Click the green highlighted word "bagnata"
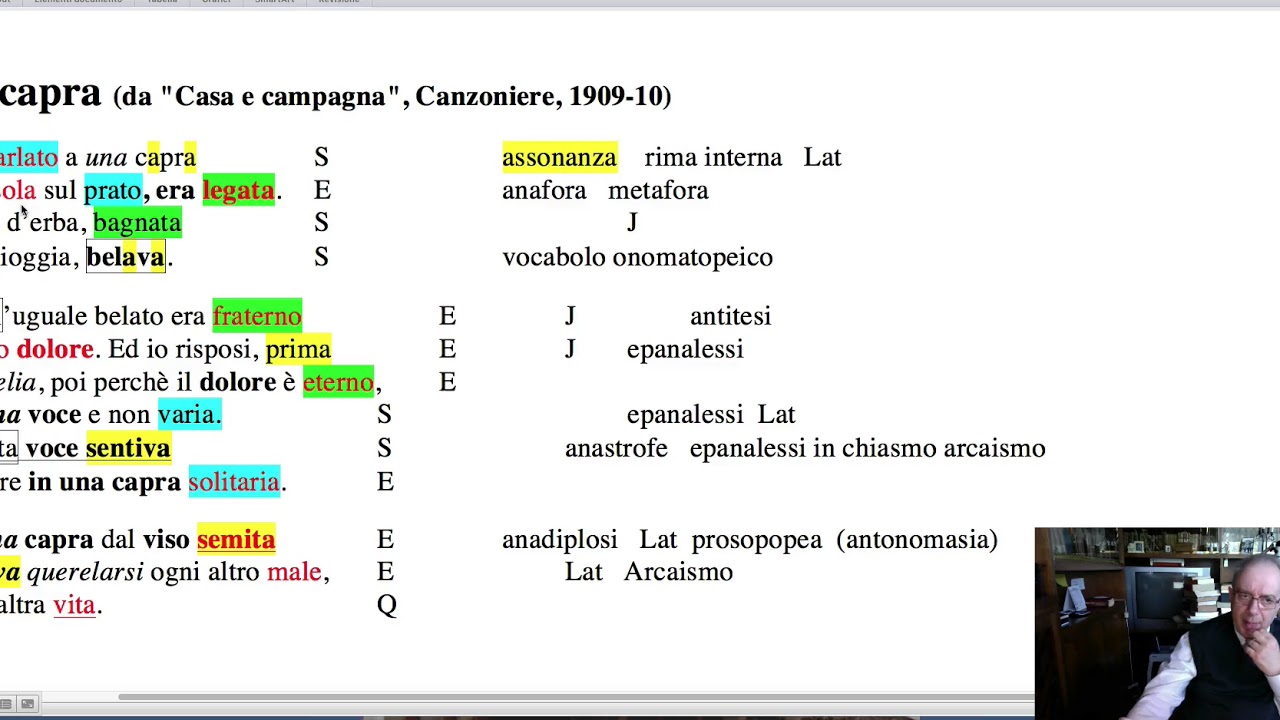This screenshot has width=1280, height=720. (x=137, y=223)
